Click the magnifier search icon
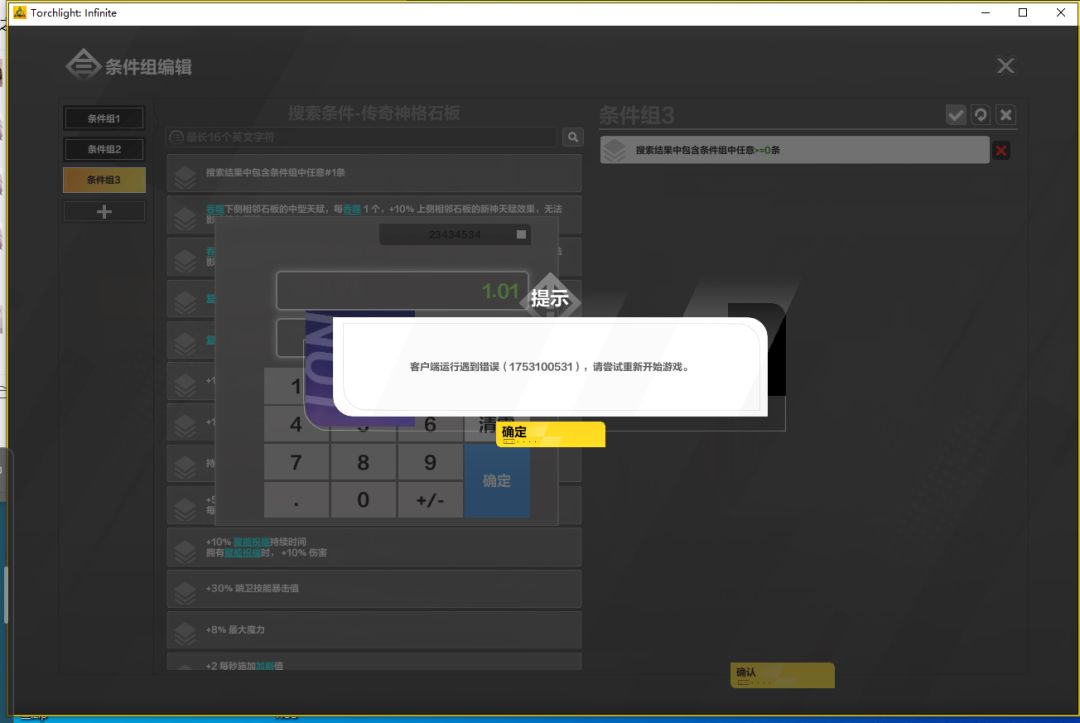The height and width of the screenshot is (723, 1080). coord(572,137)
